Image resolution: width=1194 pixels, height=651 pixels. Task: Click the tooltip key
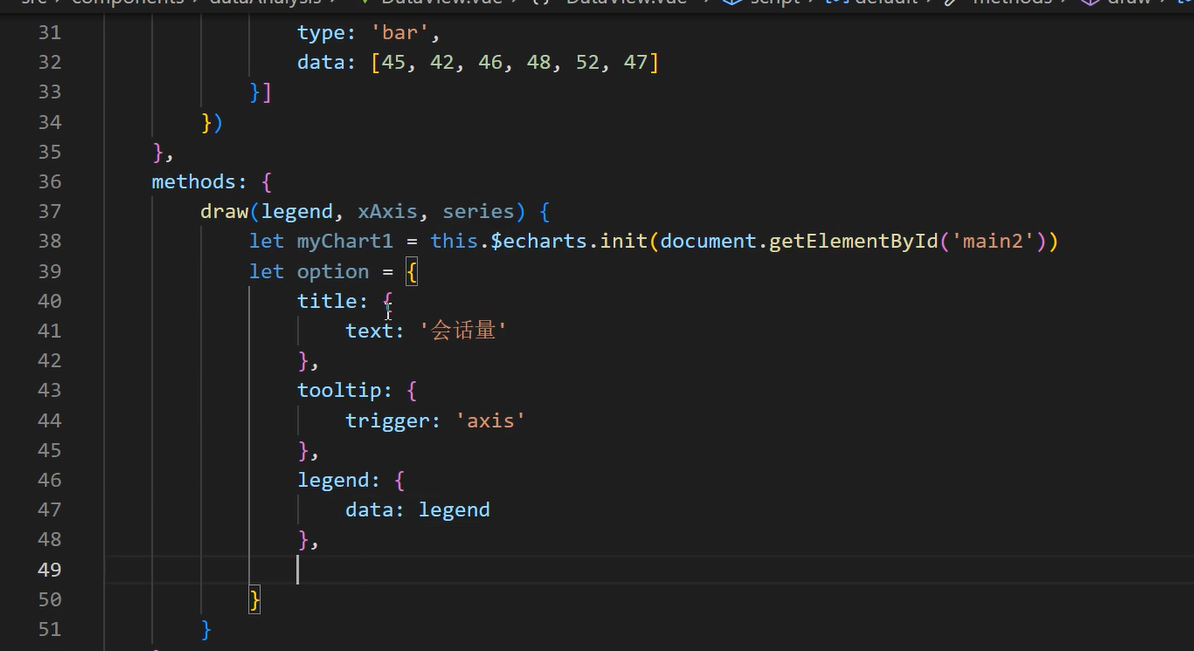339,391
